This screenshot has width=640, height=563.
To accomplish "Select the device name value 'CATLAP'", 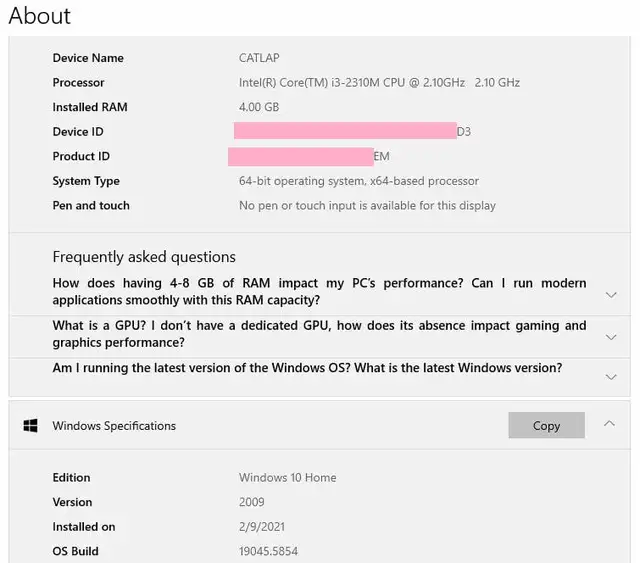I will coord(259,58).
